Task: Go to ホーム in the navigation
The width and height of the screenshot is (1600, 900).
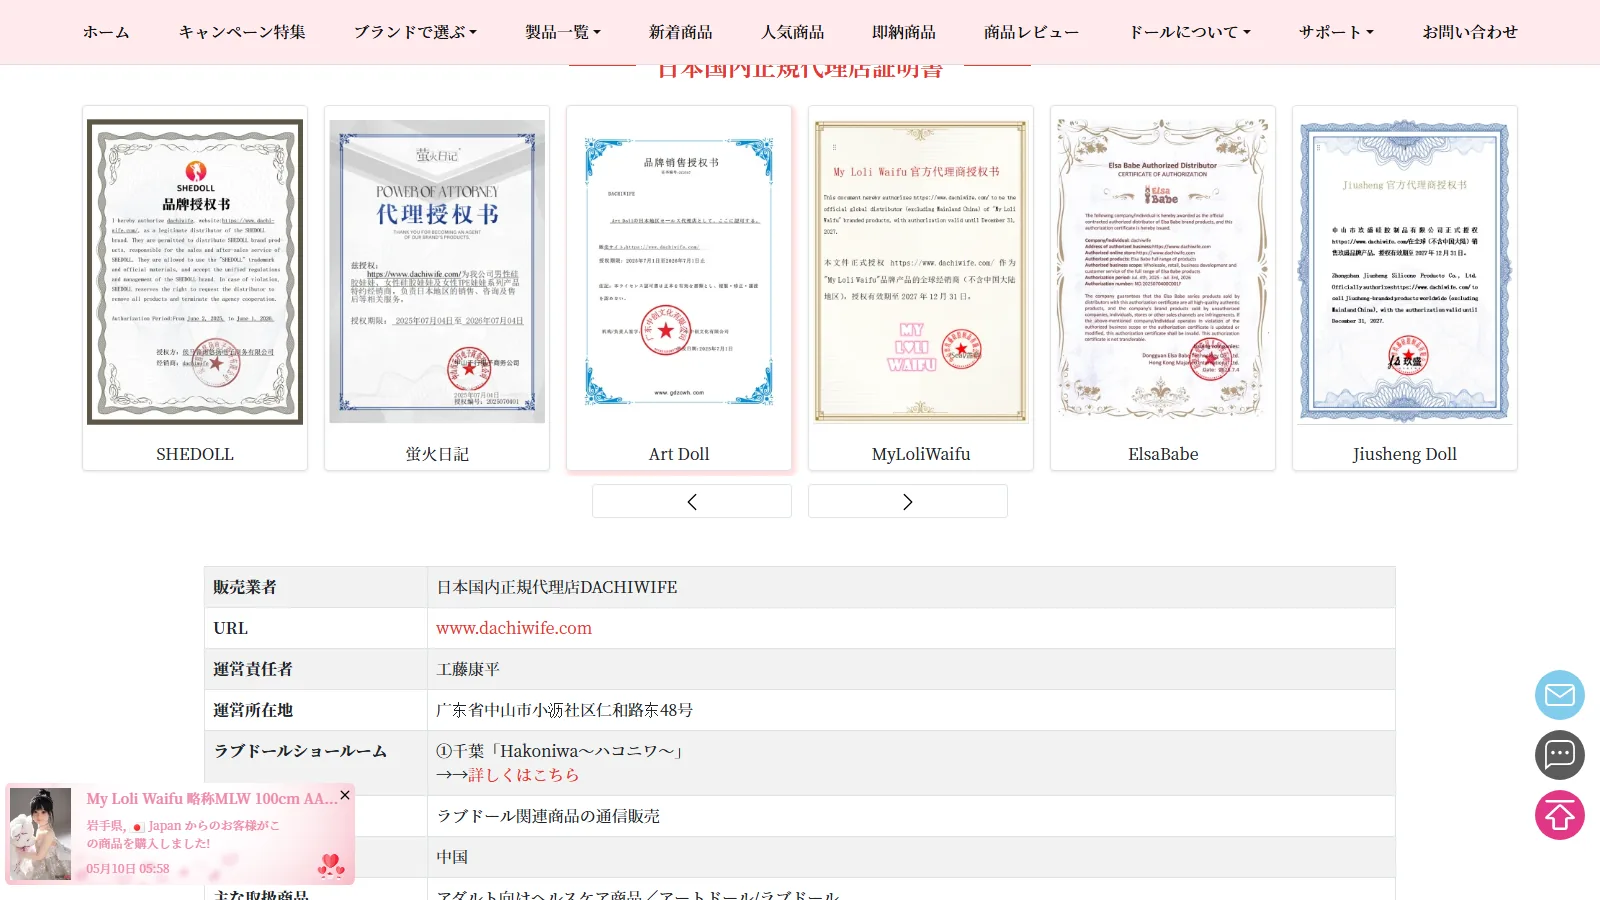Action: [x=106, y=32]
